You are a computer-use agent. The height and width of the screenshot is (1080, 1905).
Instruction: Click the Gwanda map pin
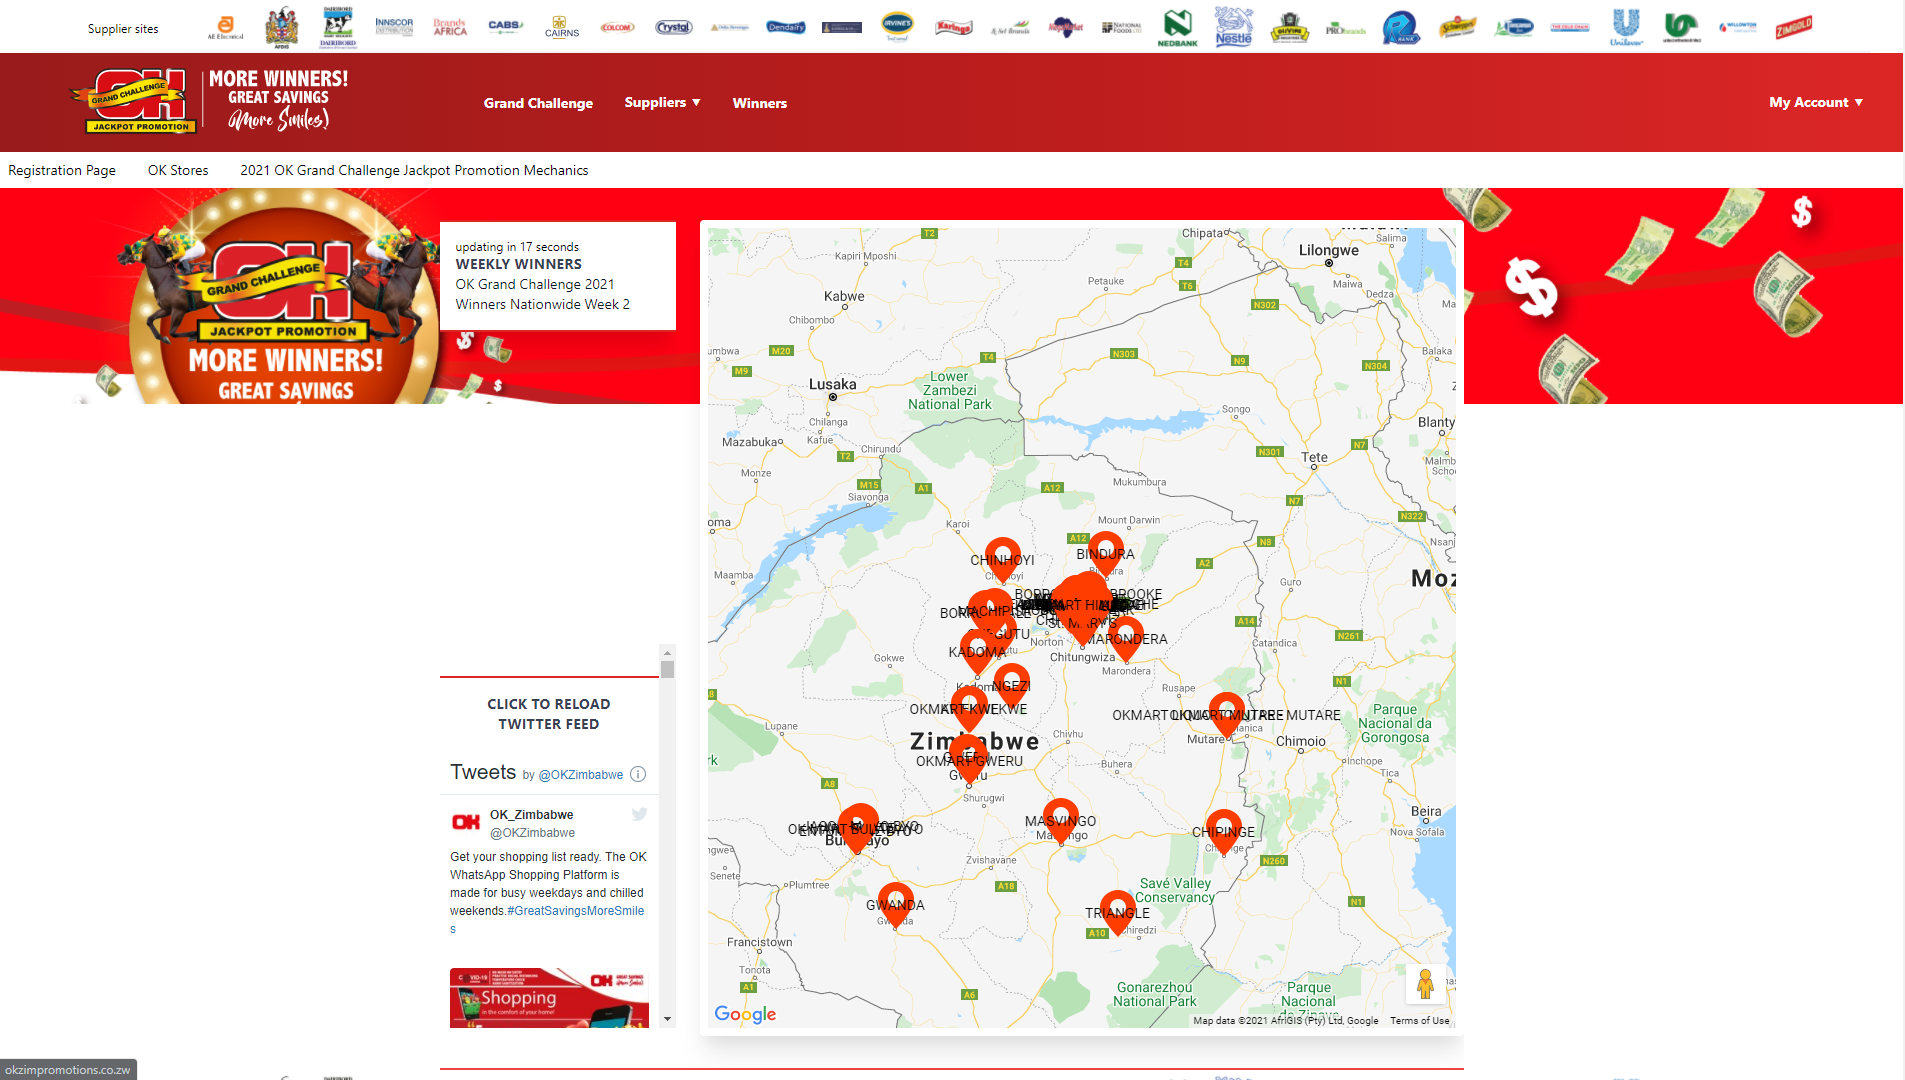click(895, 901)
